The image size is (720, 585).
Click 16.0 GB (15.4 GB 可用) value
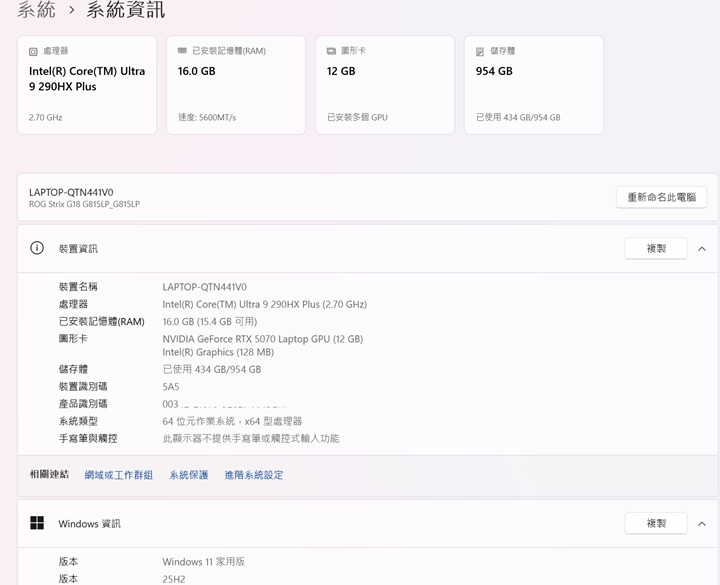click(209, 321)
